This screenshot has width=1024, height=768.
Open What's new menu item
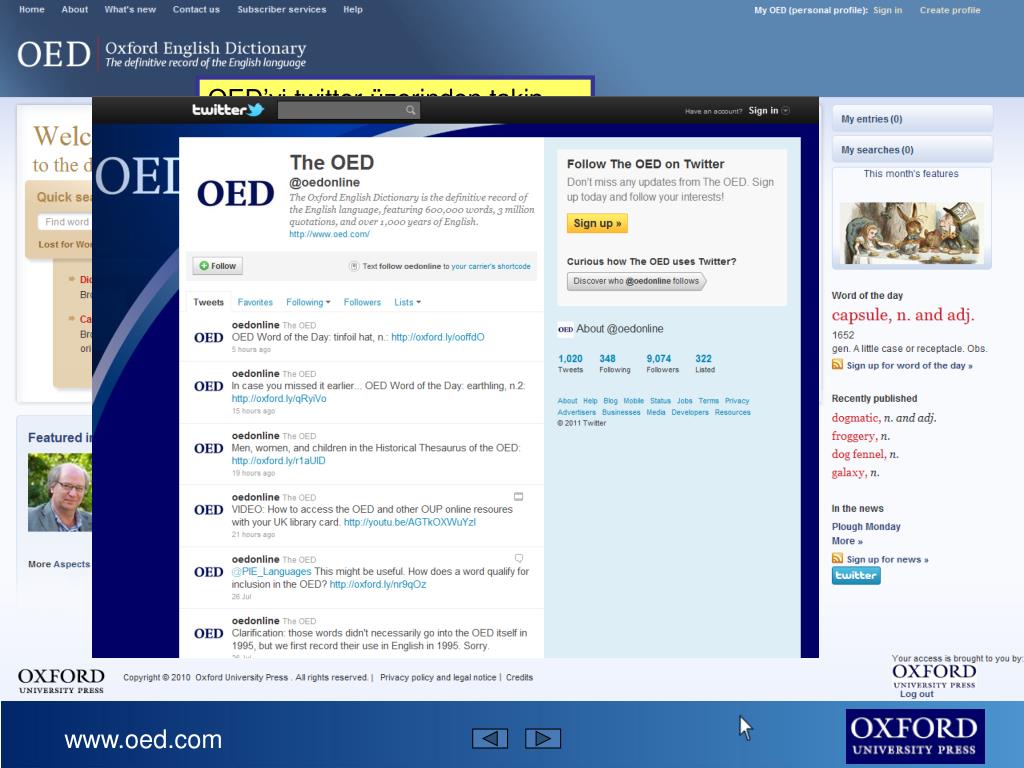click(x=130, y=10)
